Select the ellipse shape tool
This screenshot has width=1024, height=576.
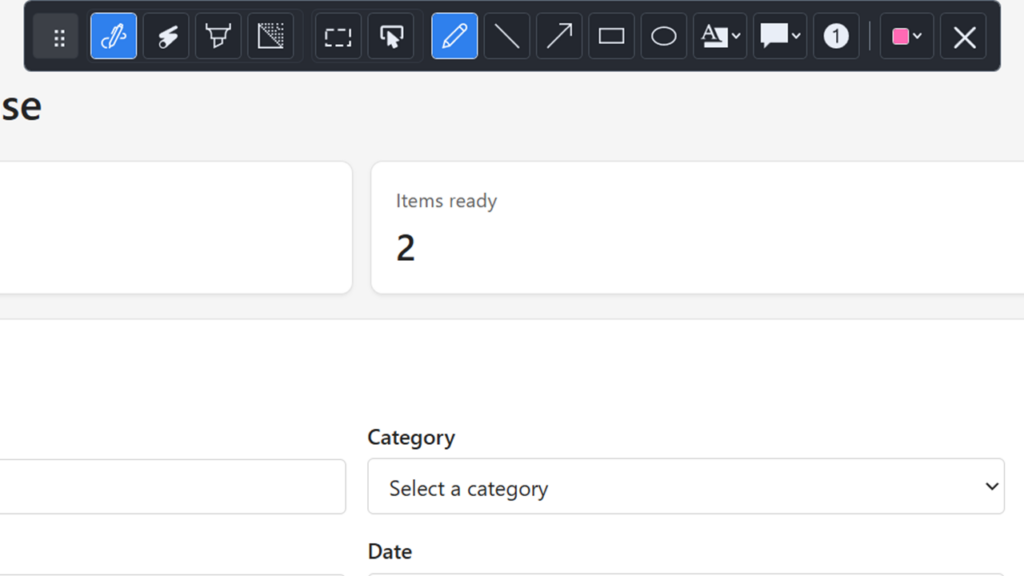664,37
